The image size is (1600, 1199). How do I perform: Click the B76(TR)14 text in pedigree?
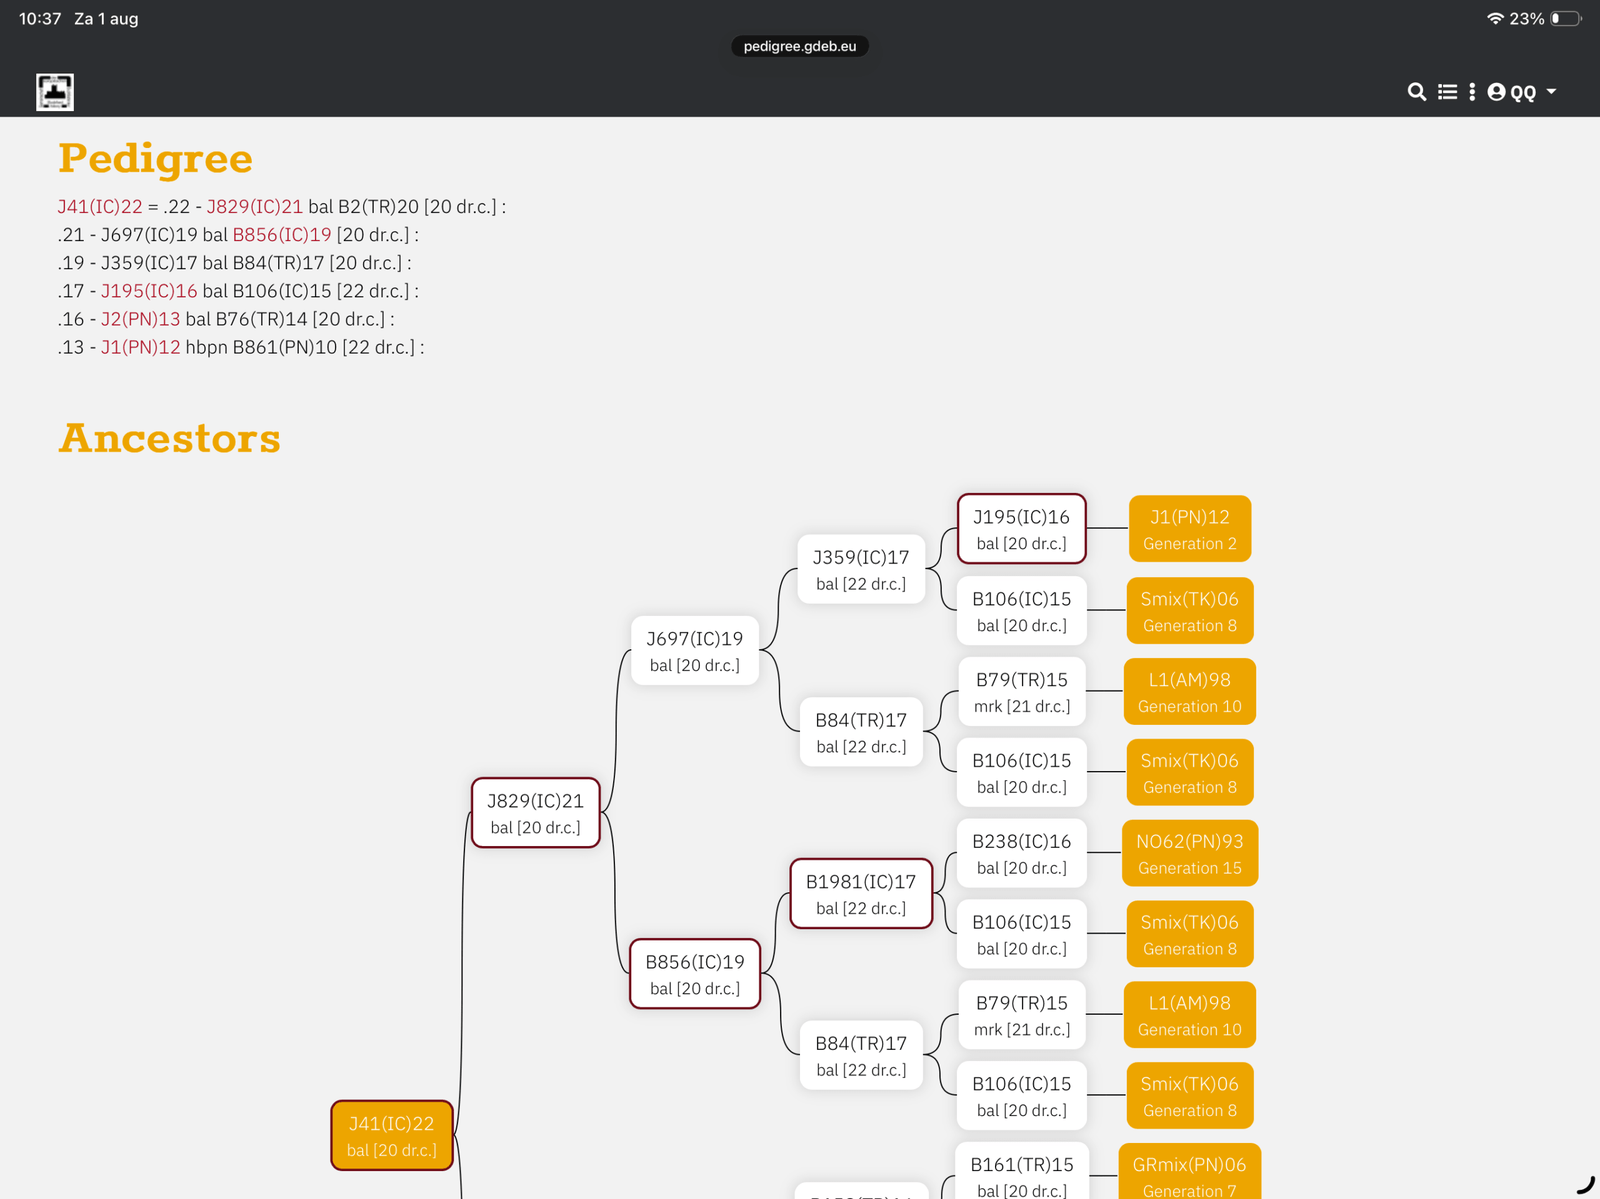tap(261, 319)
